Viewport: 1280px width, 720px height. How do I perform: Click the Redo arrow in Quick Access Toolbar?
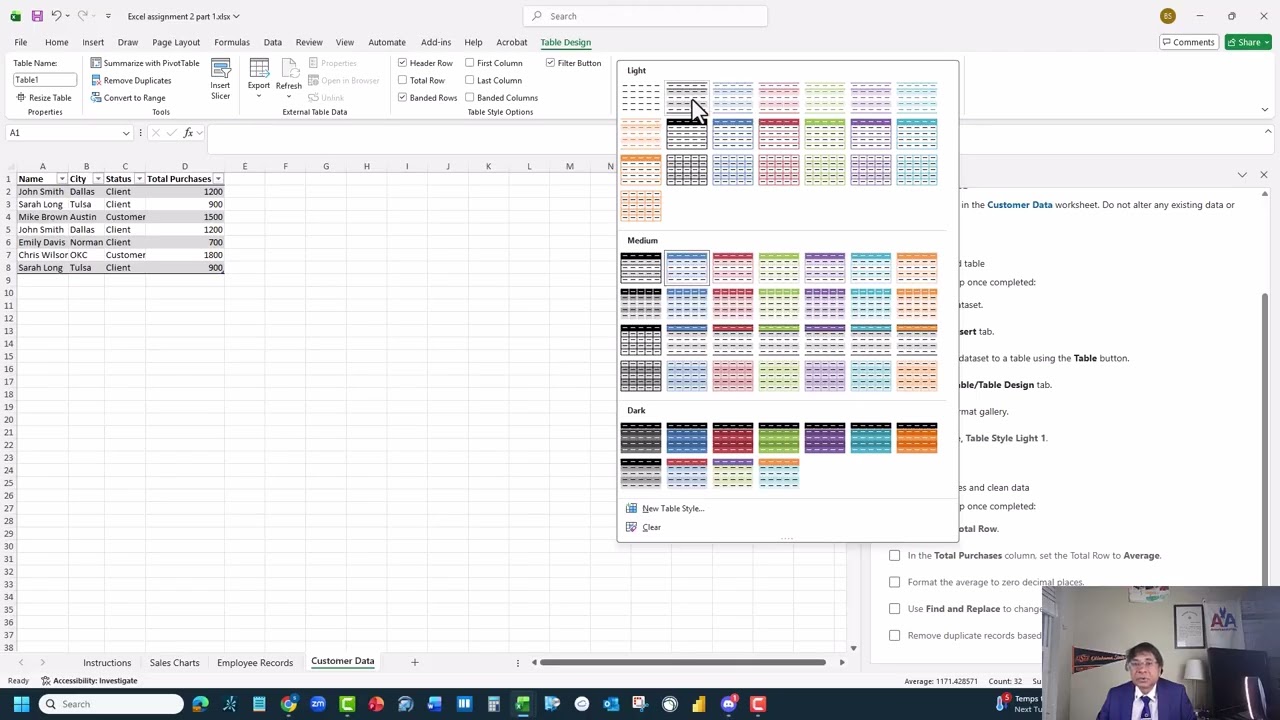click(x=83, y=16)
